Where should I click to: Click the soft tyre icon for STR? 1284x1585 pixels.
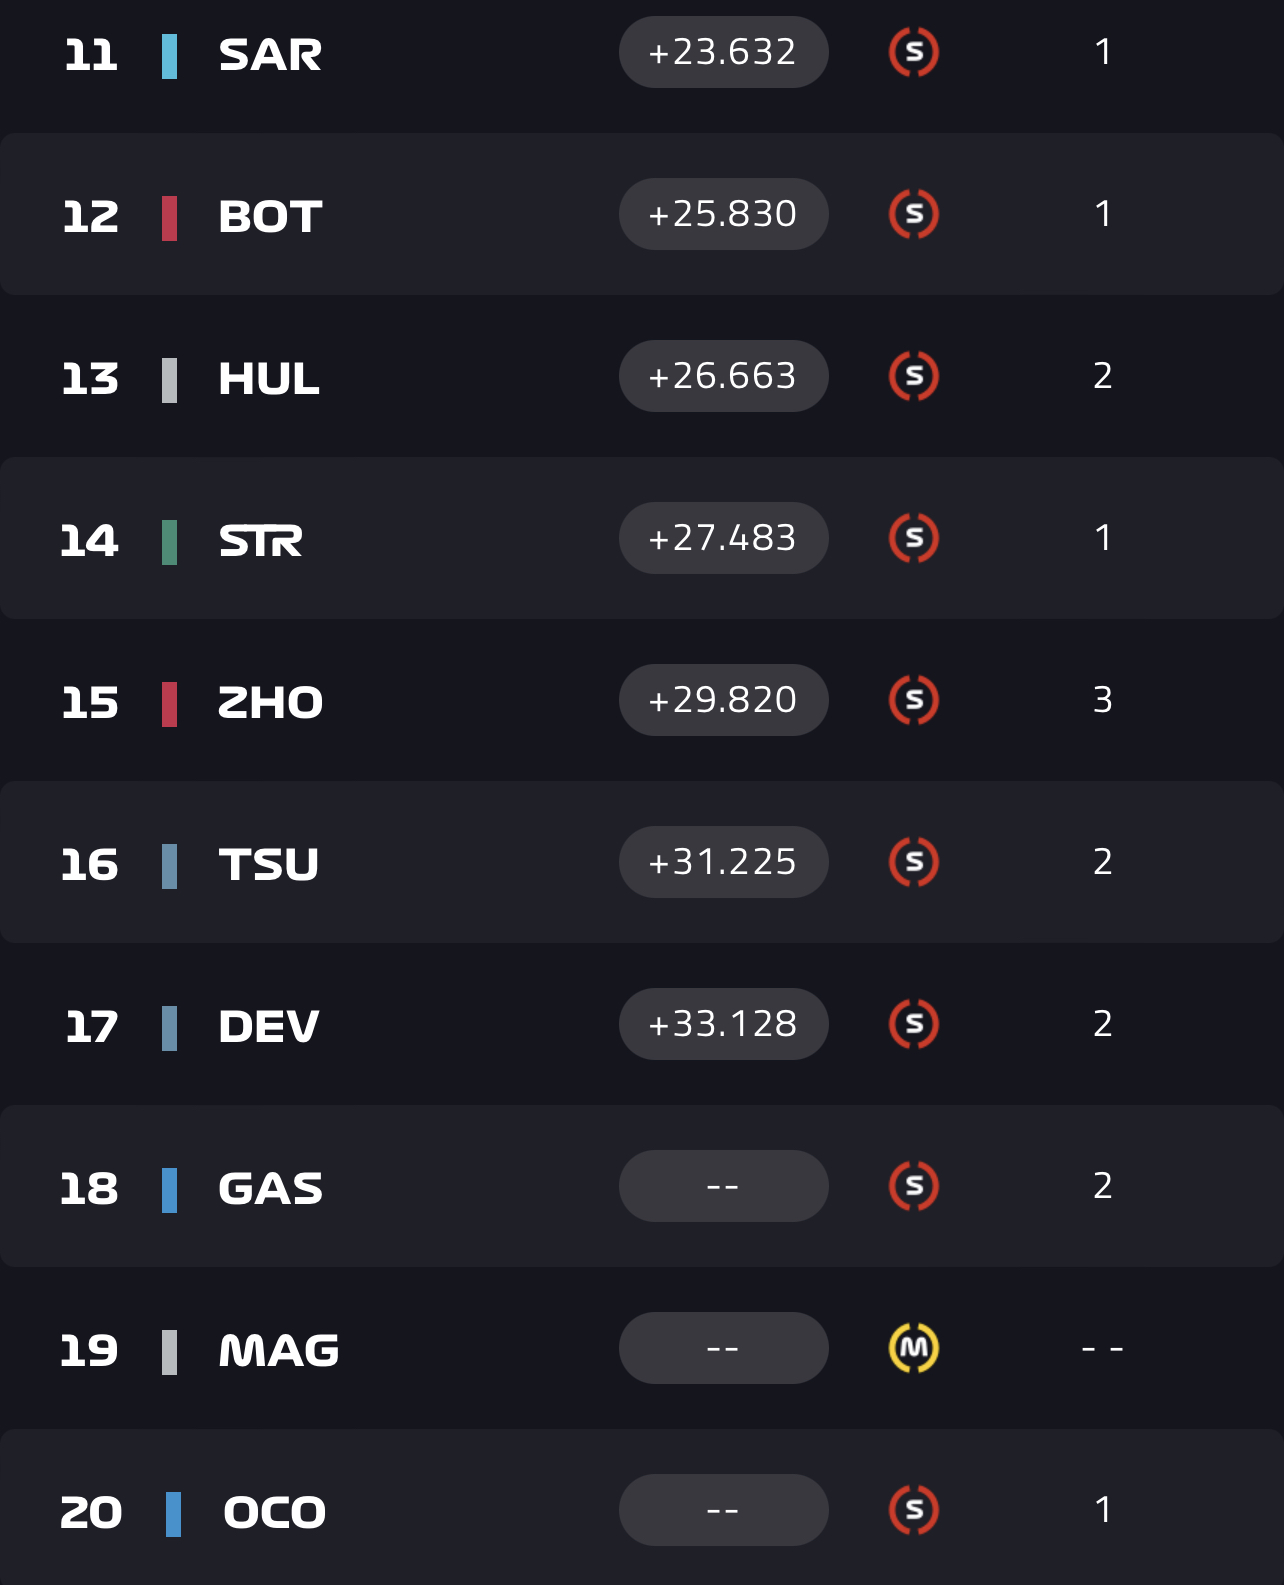(913, 538)
